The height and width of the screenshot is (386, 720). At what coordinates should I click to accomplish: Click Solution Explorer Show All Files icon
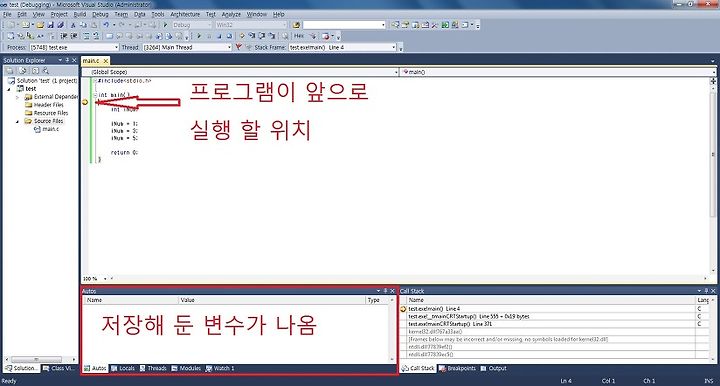22,71
